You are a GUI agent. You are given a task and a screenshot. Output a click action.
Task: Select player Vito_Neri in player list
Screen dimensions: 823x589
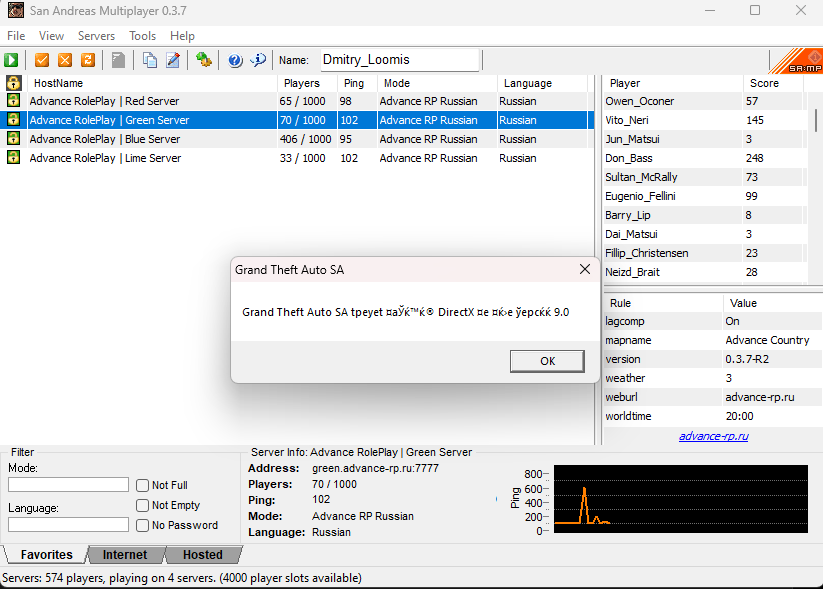703,120
